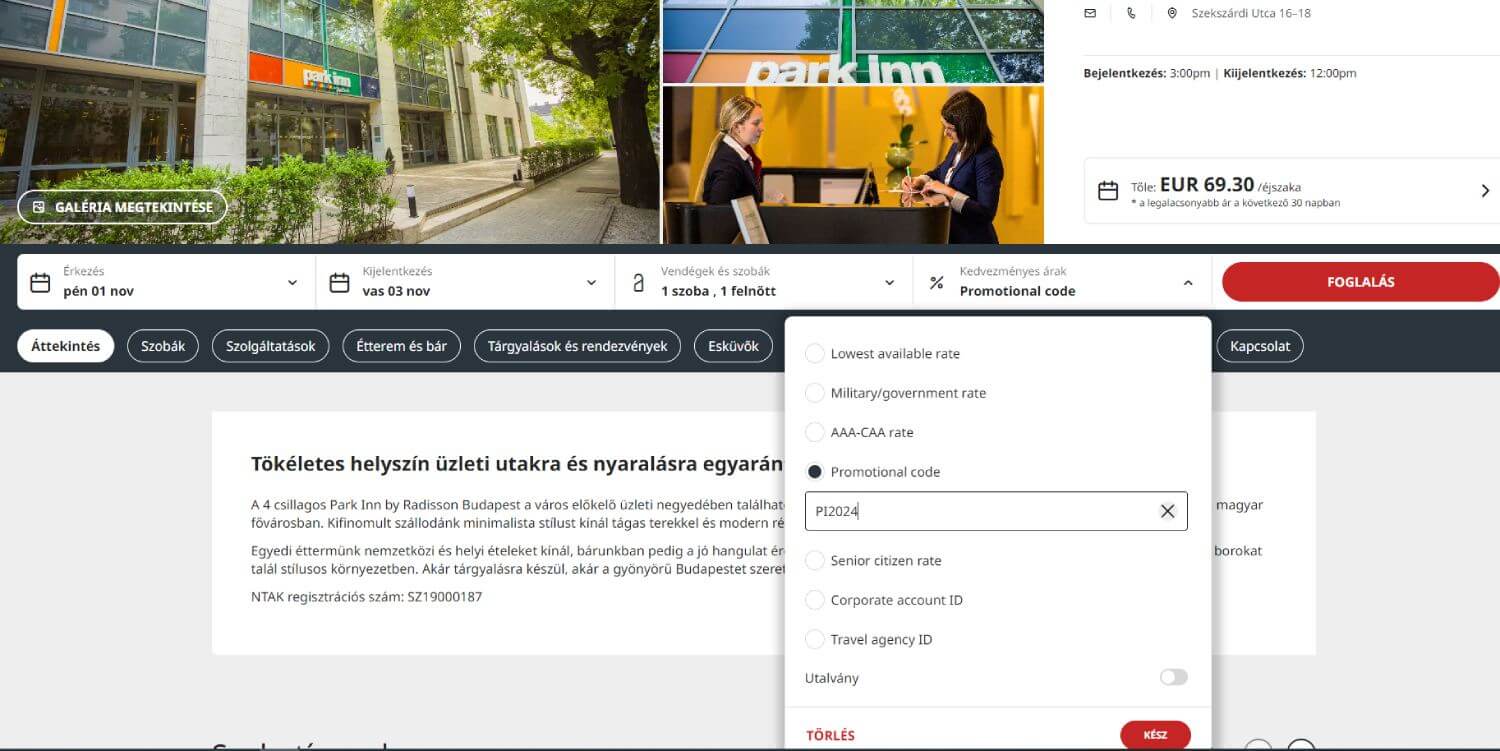Open the Esküvők tab
Viewport: 1500px width, 751px height.
click(734, 346)
